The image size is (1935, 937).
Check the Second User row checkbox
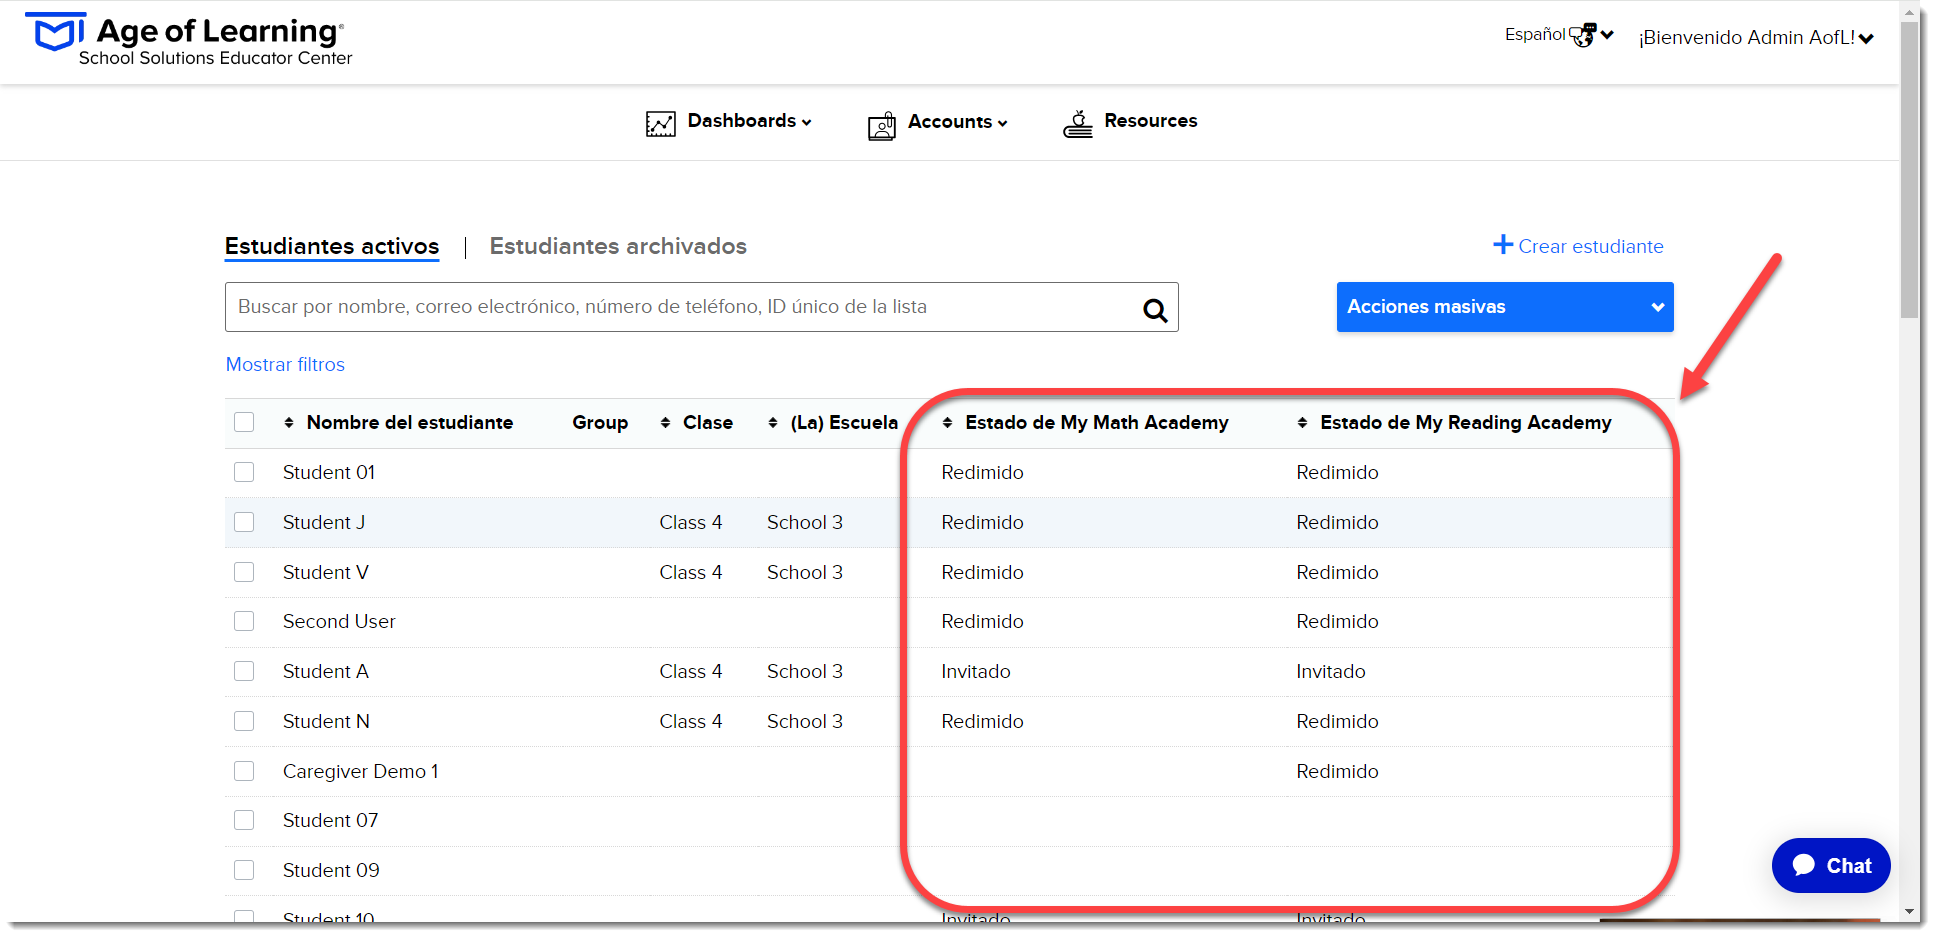coord(244,621)
